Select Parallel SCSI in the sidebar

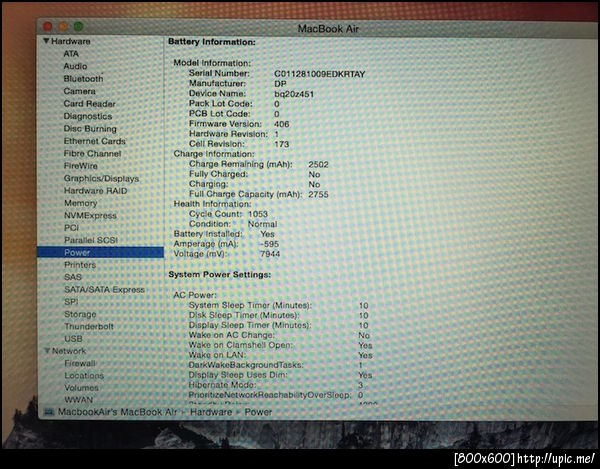click(91, 240)
